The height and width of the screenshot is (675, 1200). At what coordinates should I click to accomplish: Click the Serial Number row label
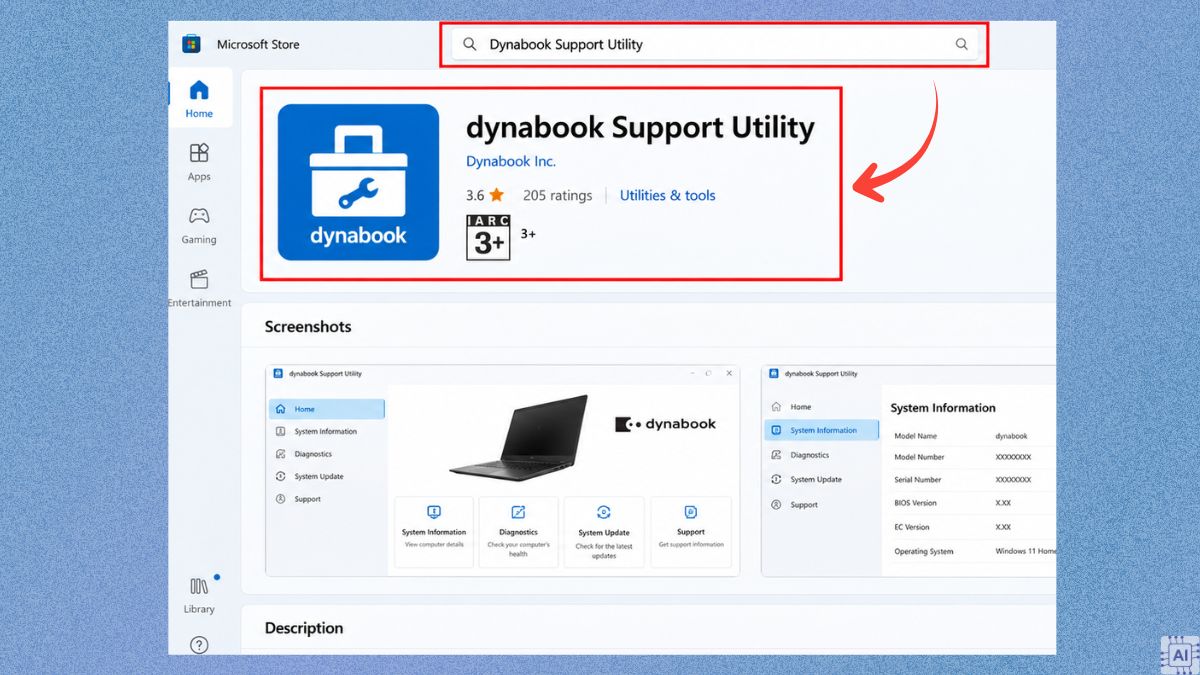coord(918,480)
